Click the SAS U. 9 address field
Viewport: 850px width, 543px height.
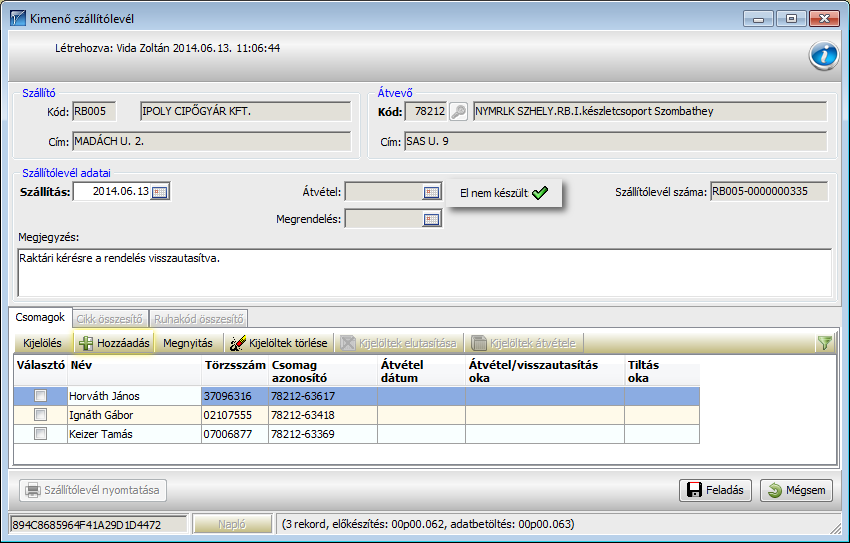(616, 142)
